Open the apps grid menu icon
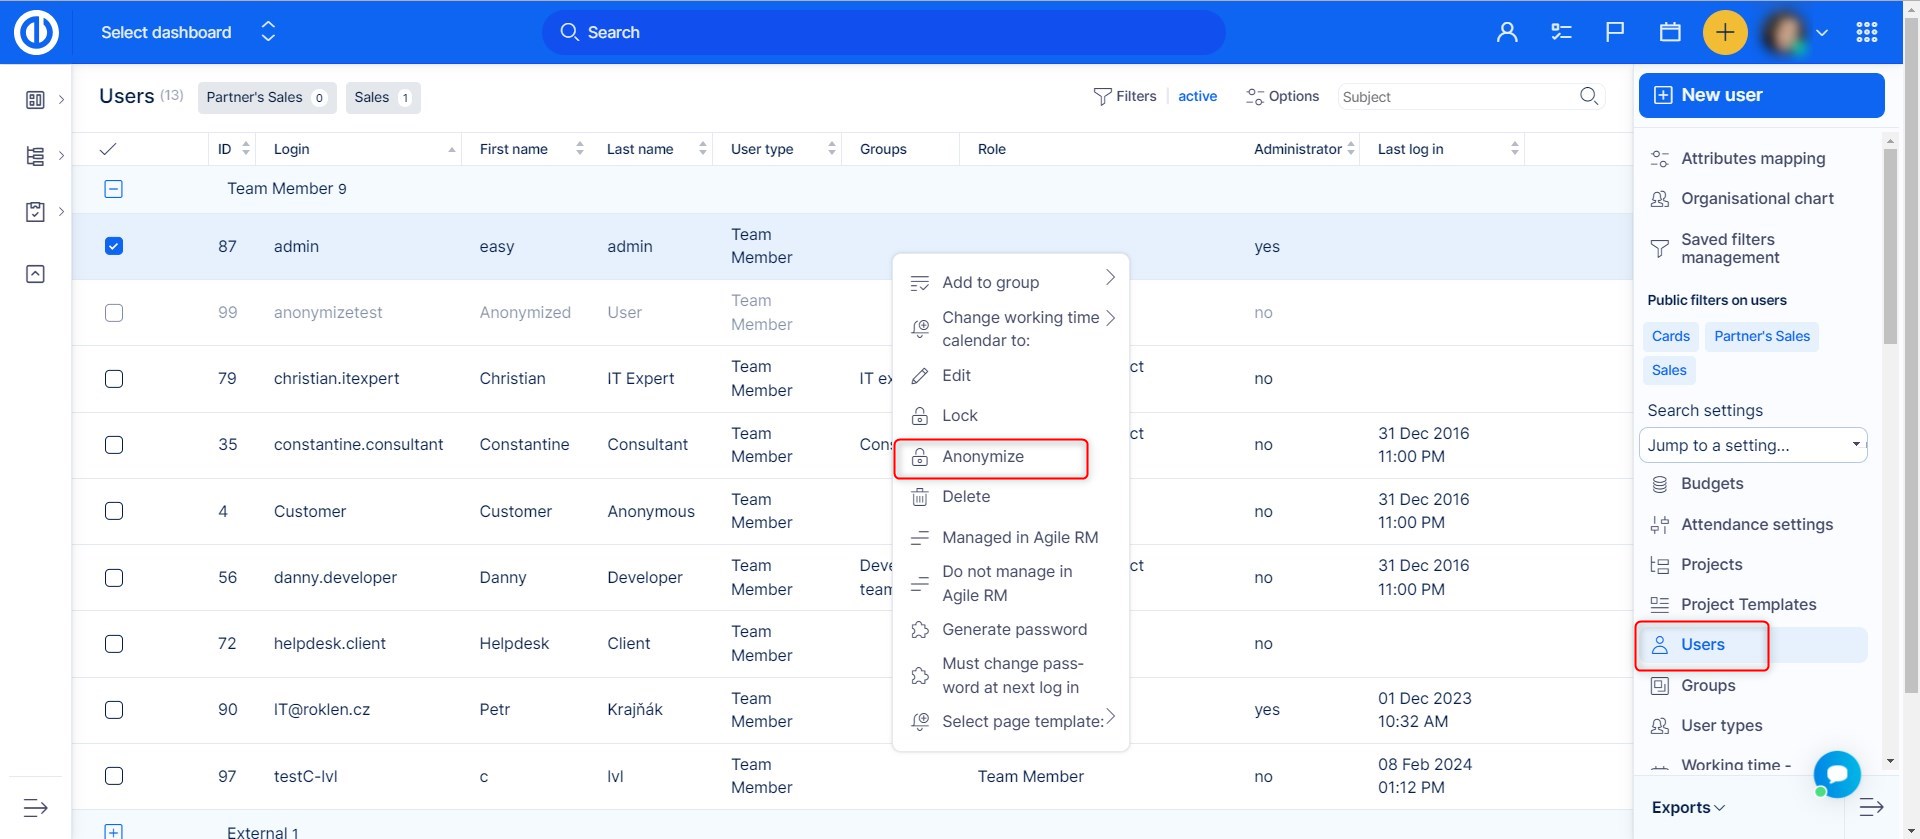1920x839 pixels. click(1867, 32)
